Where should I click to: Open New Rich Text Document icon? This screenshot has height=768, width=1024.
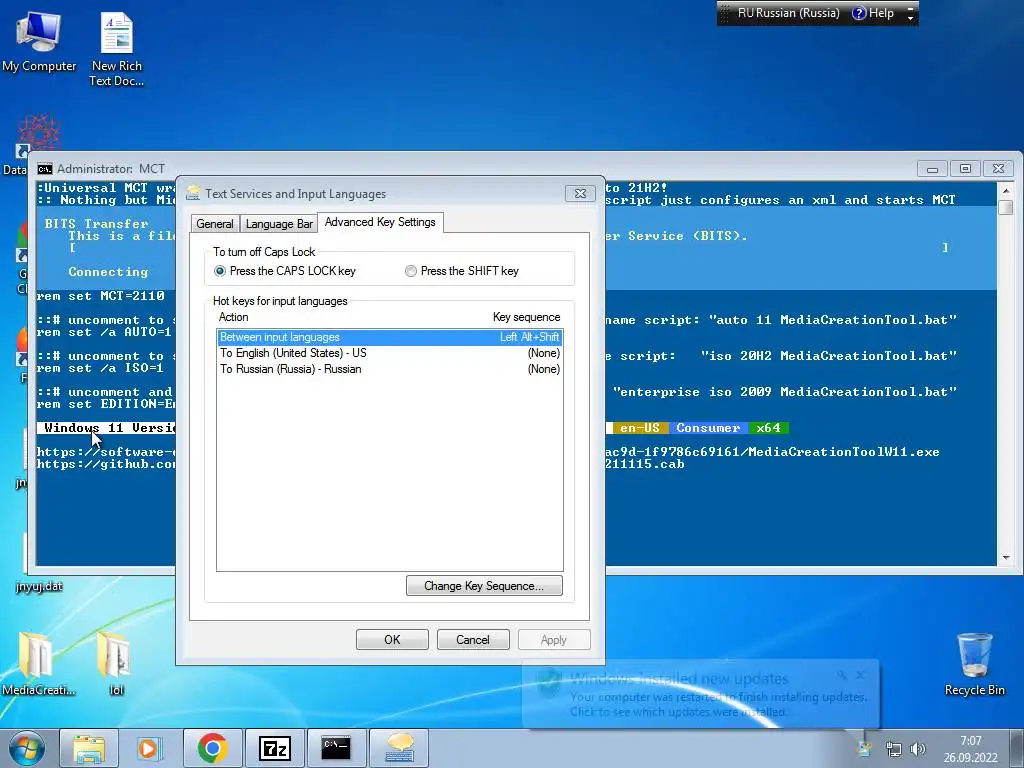click(116, 48)
